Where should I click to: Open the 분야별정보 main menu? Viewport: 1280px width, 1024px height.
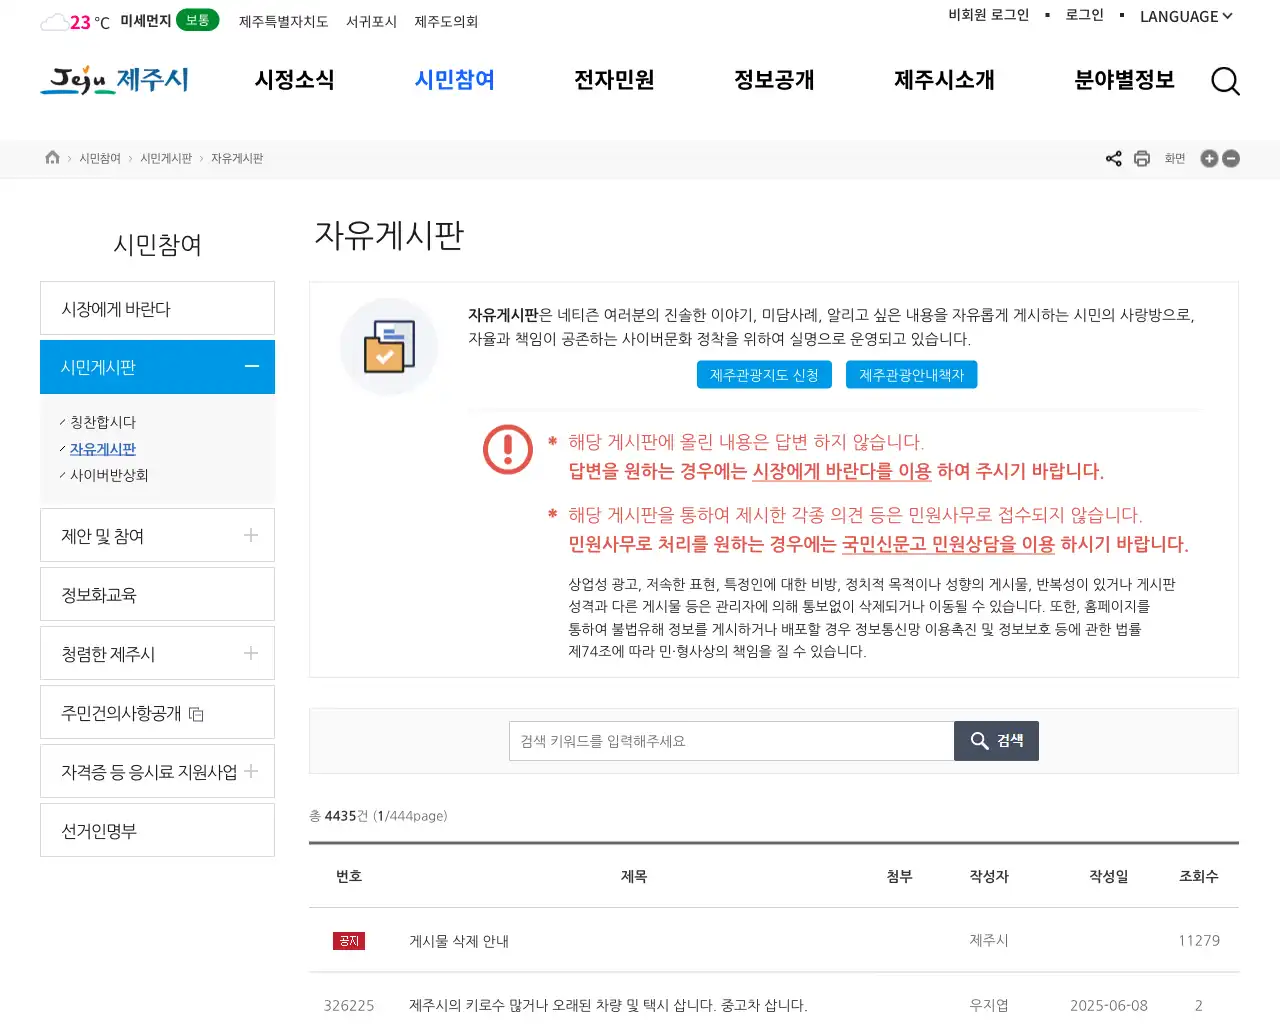(x=1124, y=80)
